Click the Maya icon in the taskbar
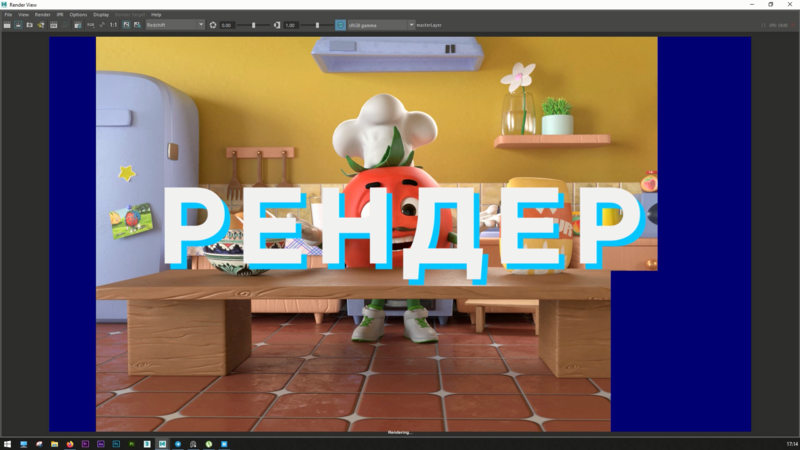Image resolution: width=800 pixels, height=450 pixels. 162,444
